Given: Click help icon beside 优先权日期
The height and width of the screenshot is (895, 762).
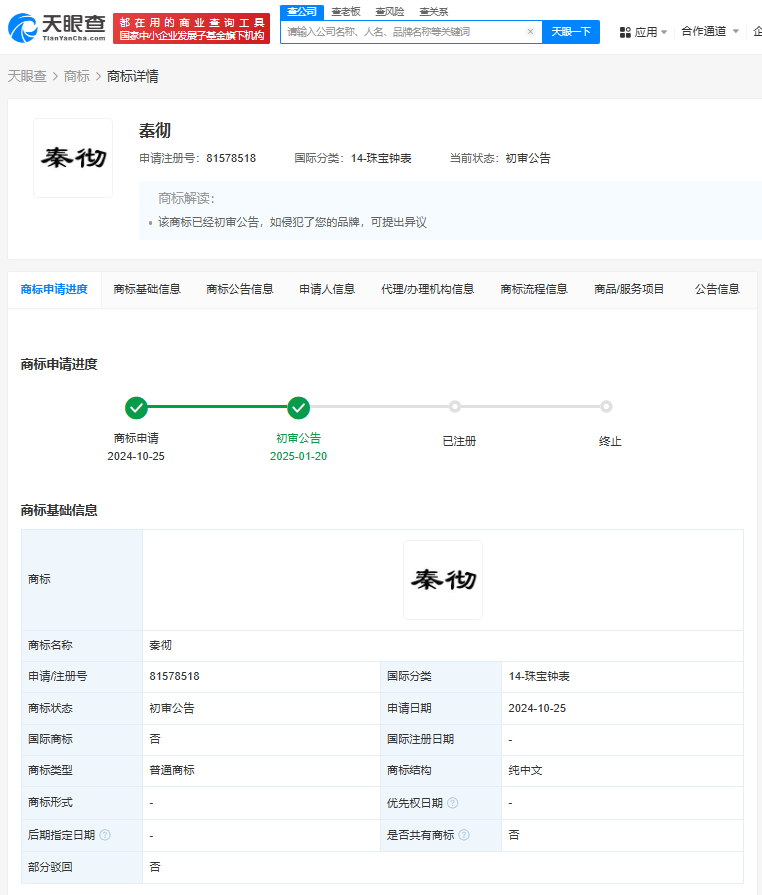Looking at the screenshot, I should tap(453, 803).
